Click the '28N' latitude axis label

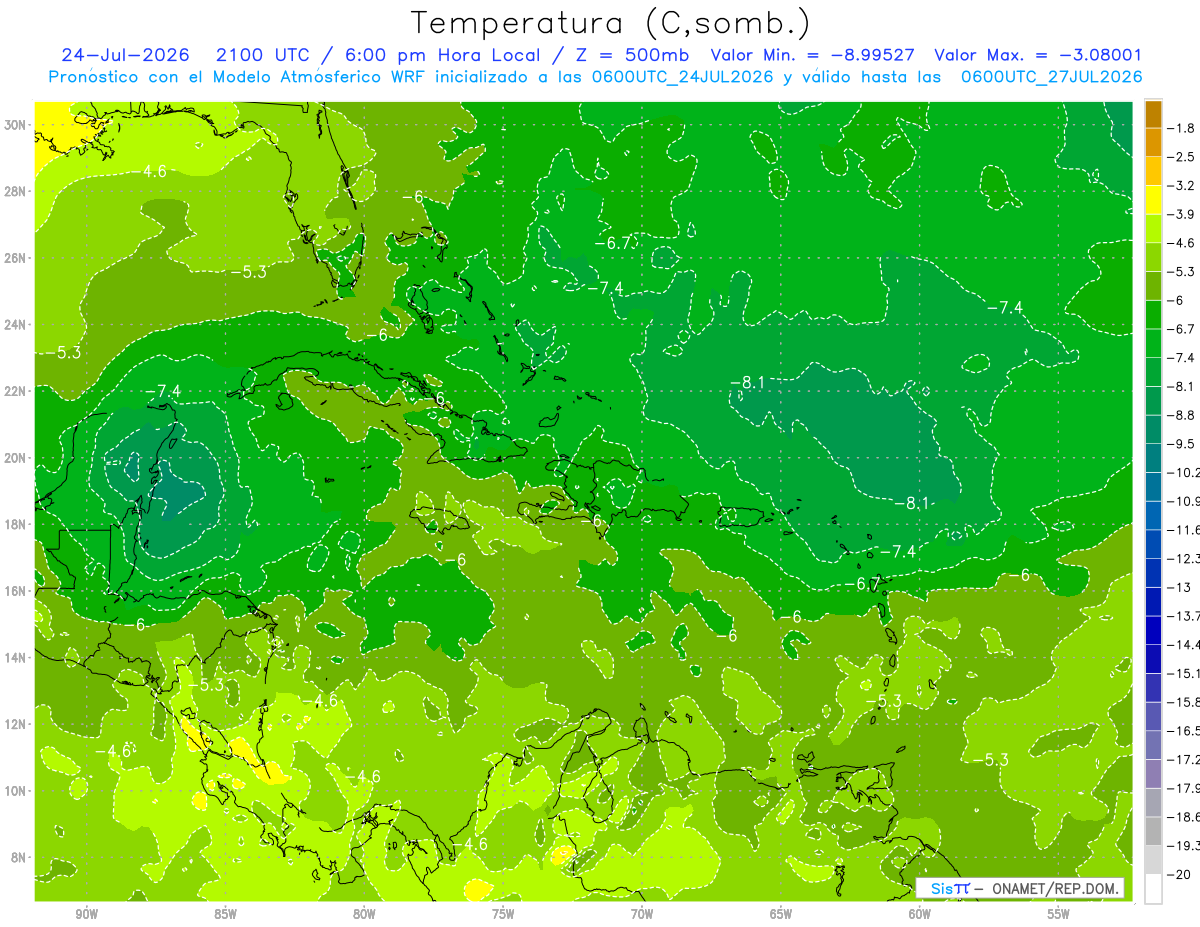(17, 191)
